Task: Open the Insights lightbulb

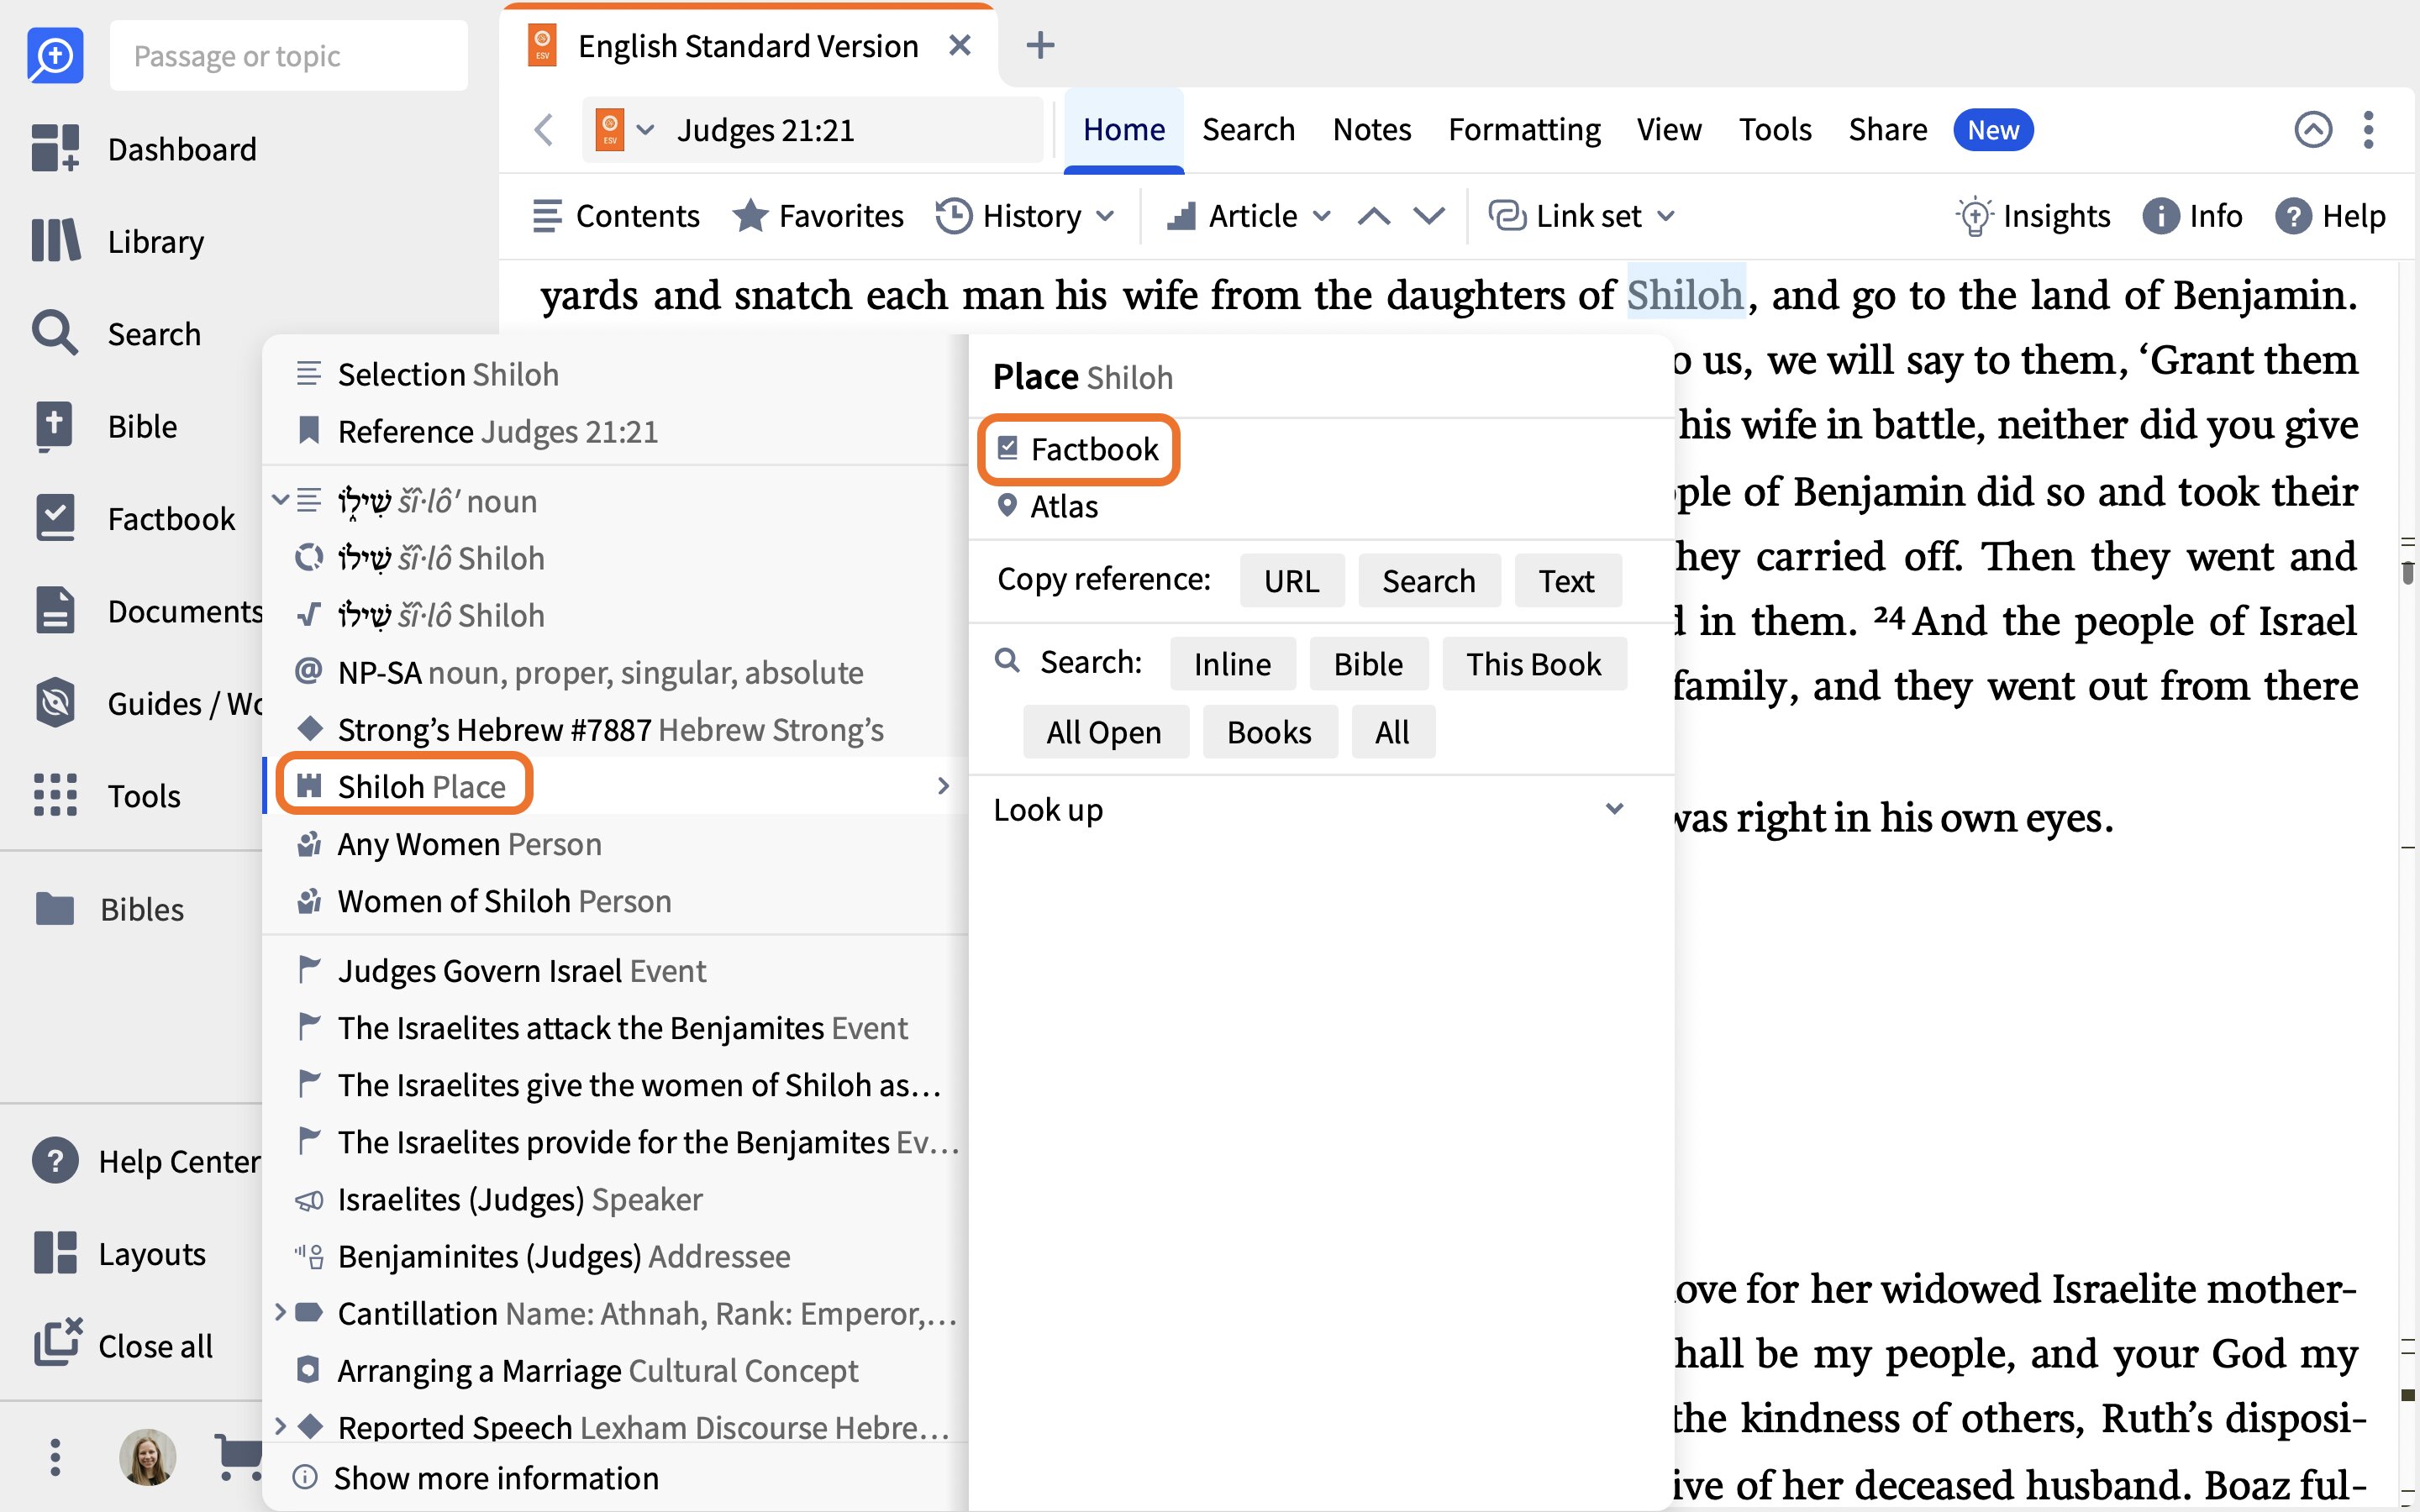Action: [x=2032, y=215]
